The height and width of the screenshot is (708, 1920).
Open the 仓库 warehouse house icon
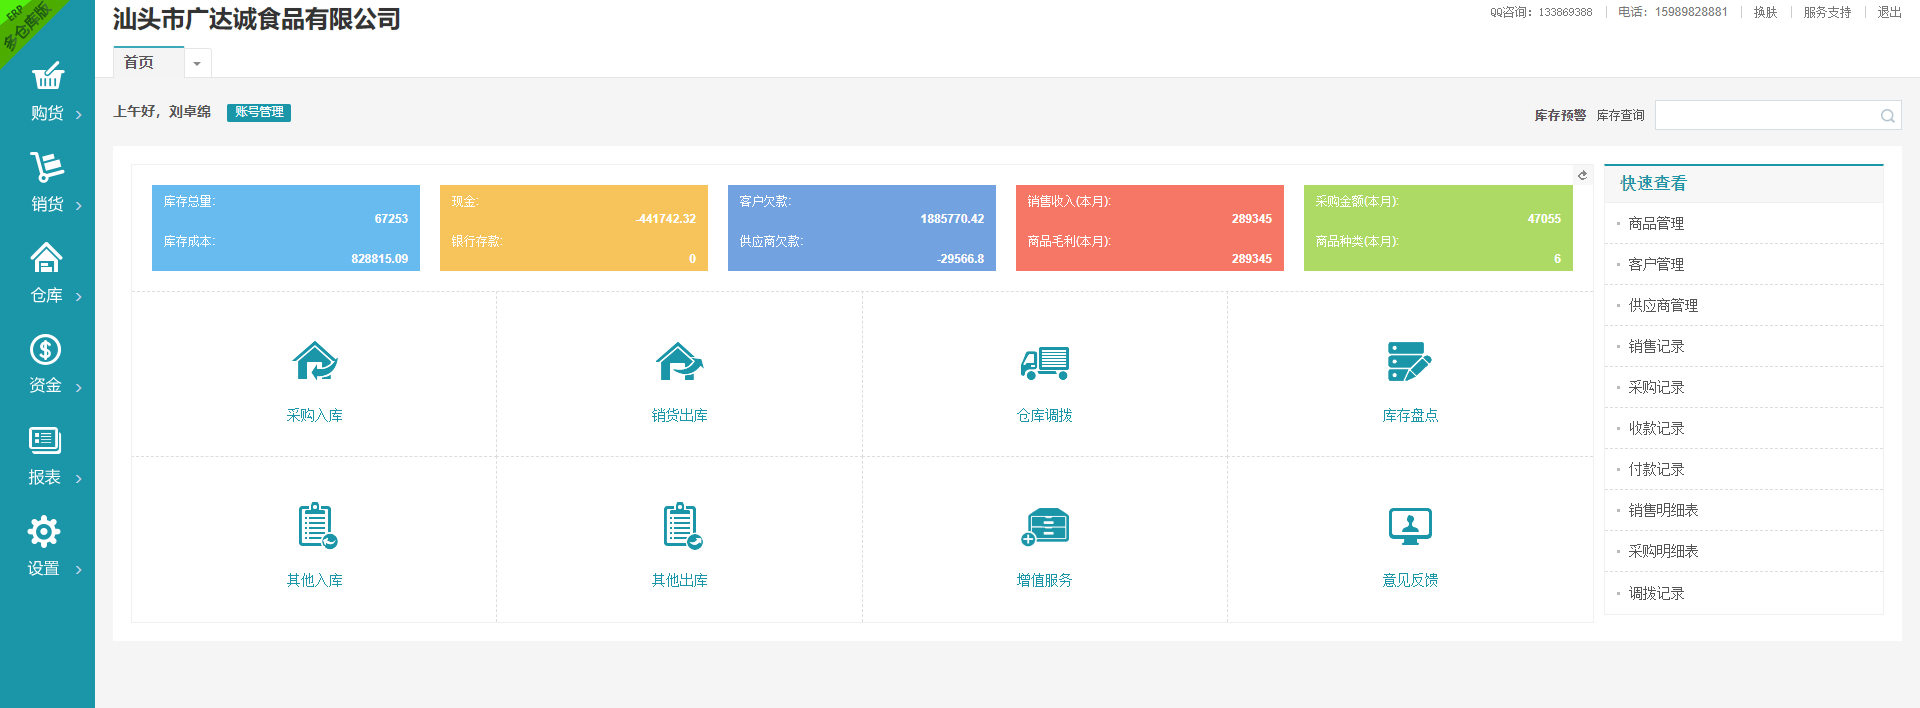pos(47,258)
